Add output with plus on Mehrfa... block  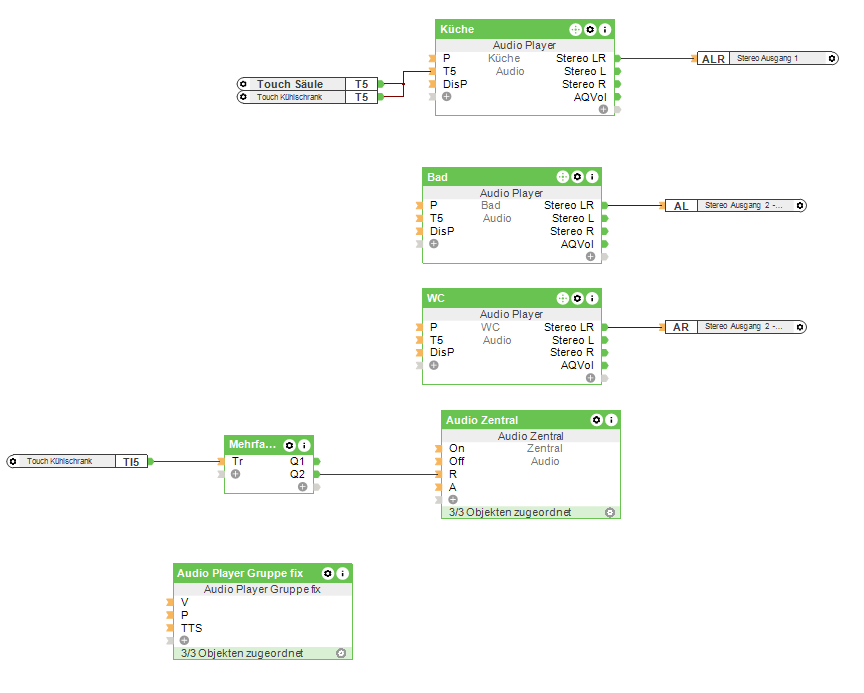(x=303, y=486)
